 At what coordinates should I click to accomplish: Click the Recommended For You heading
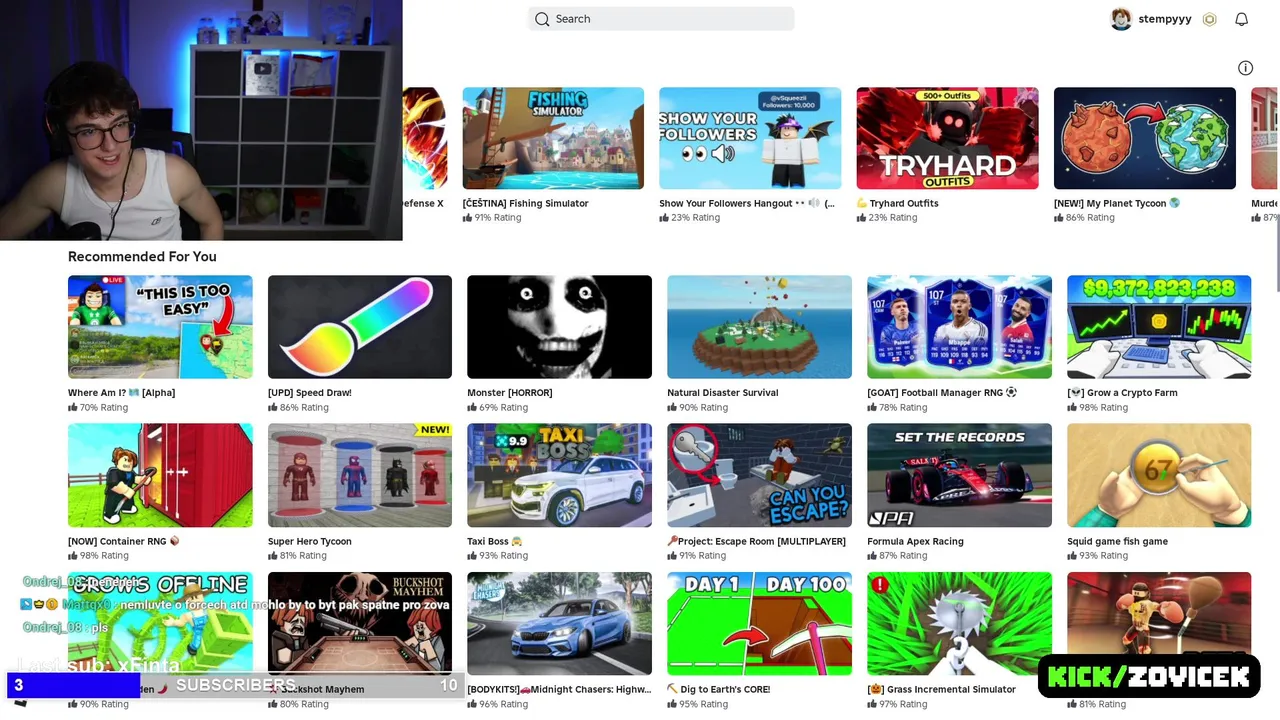pyautogui.click(x=142, y=257)
